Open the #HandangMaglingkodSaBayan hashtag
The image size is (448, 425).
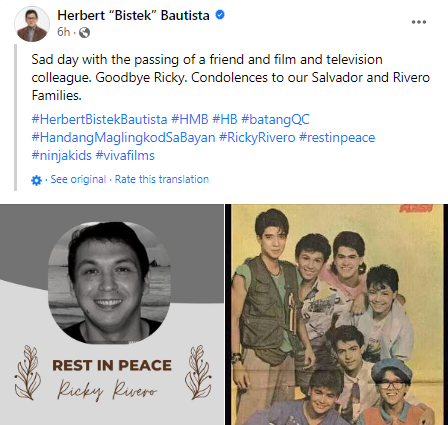(123, 138)
